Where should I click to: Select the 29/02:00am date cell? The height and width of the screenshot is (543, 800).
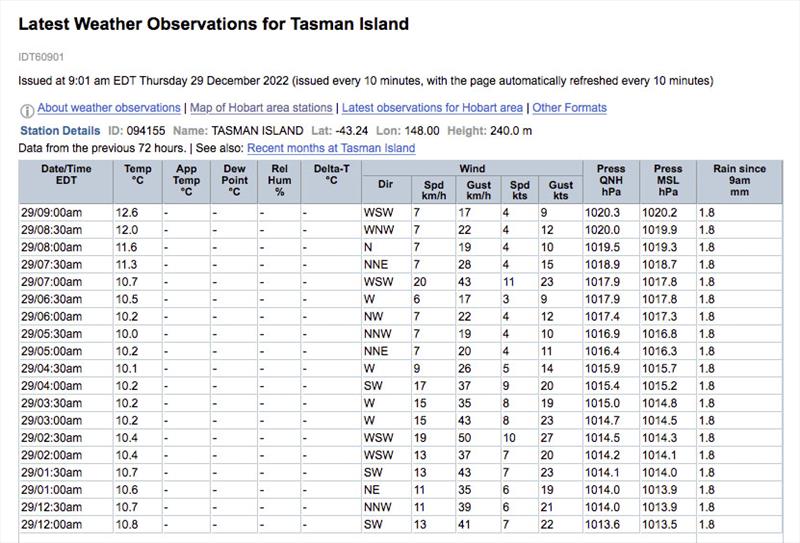66,456
